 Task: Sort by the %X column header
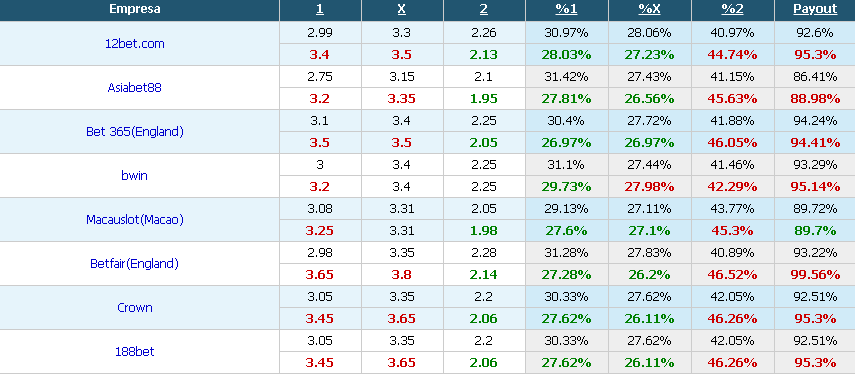pyautogui.click(x=649, y=9)
